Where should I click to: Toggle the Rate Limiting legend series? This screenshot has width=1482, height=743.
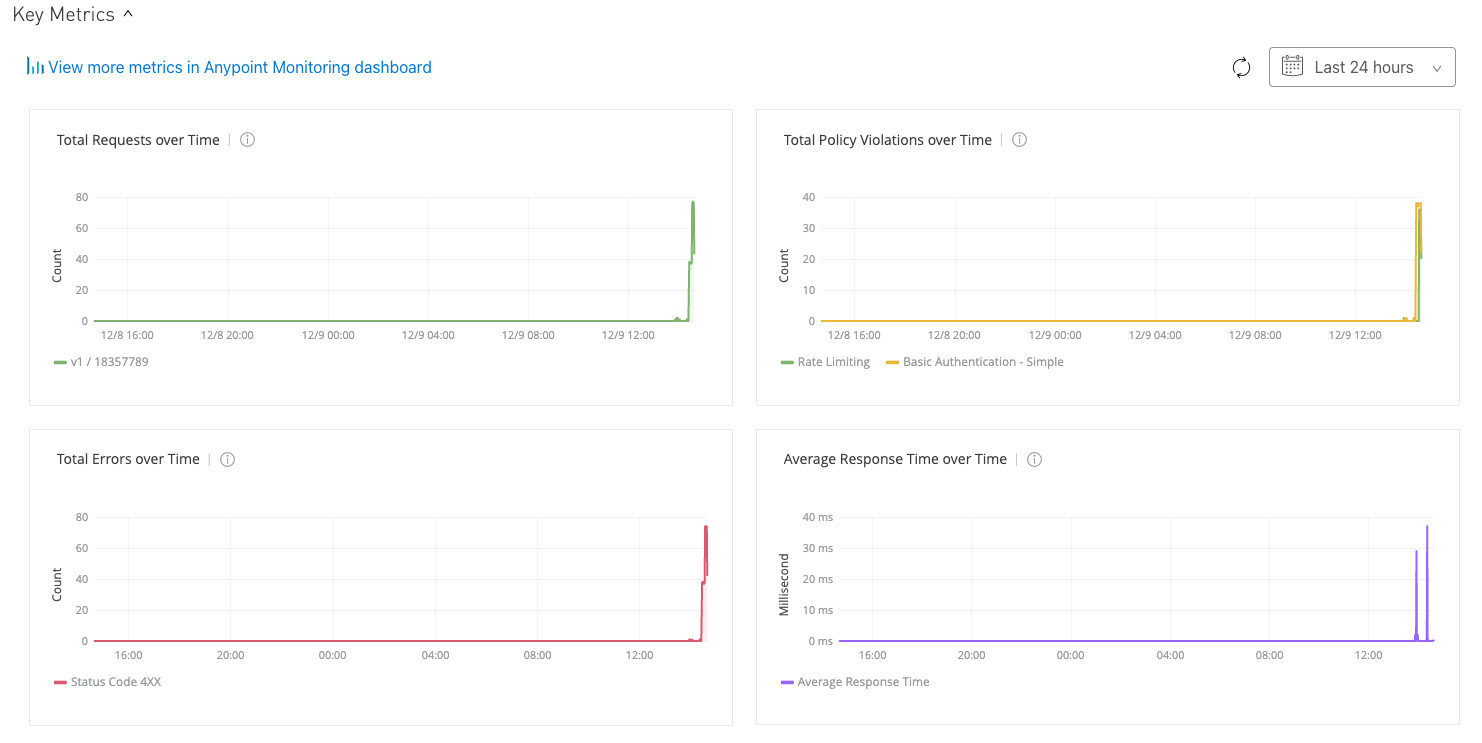(x=825, y=362)
